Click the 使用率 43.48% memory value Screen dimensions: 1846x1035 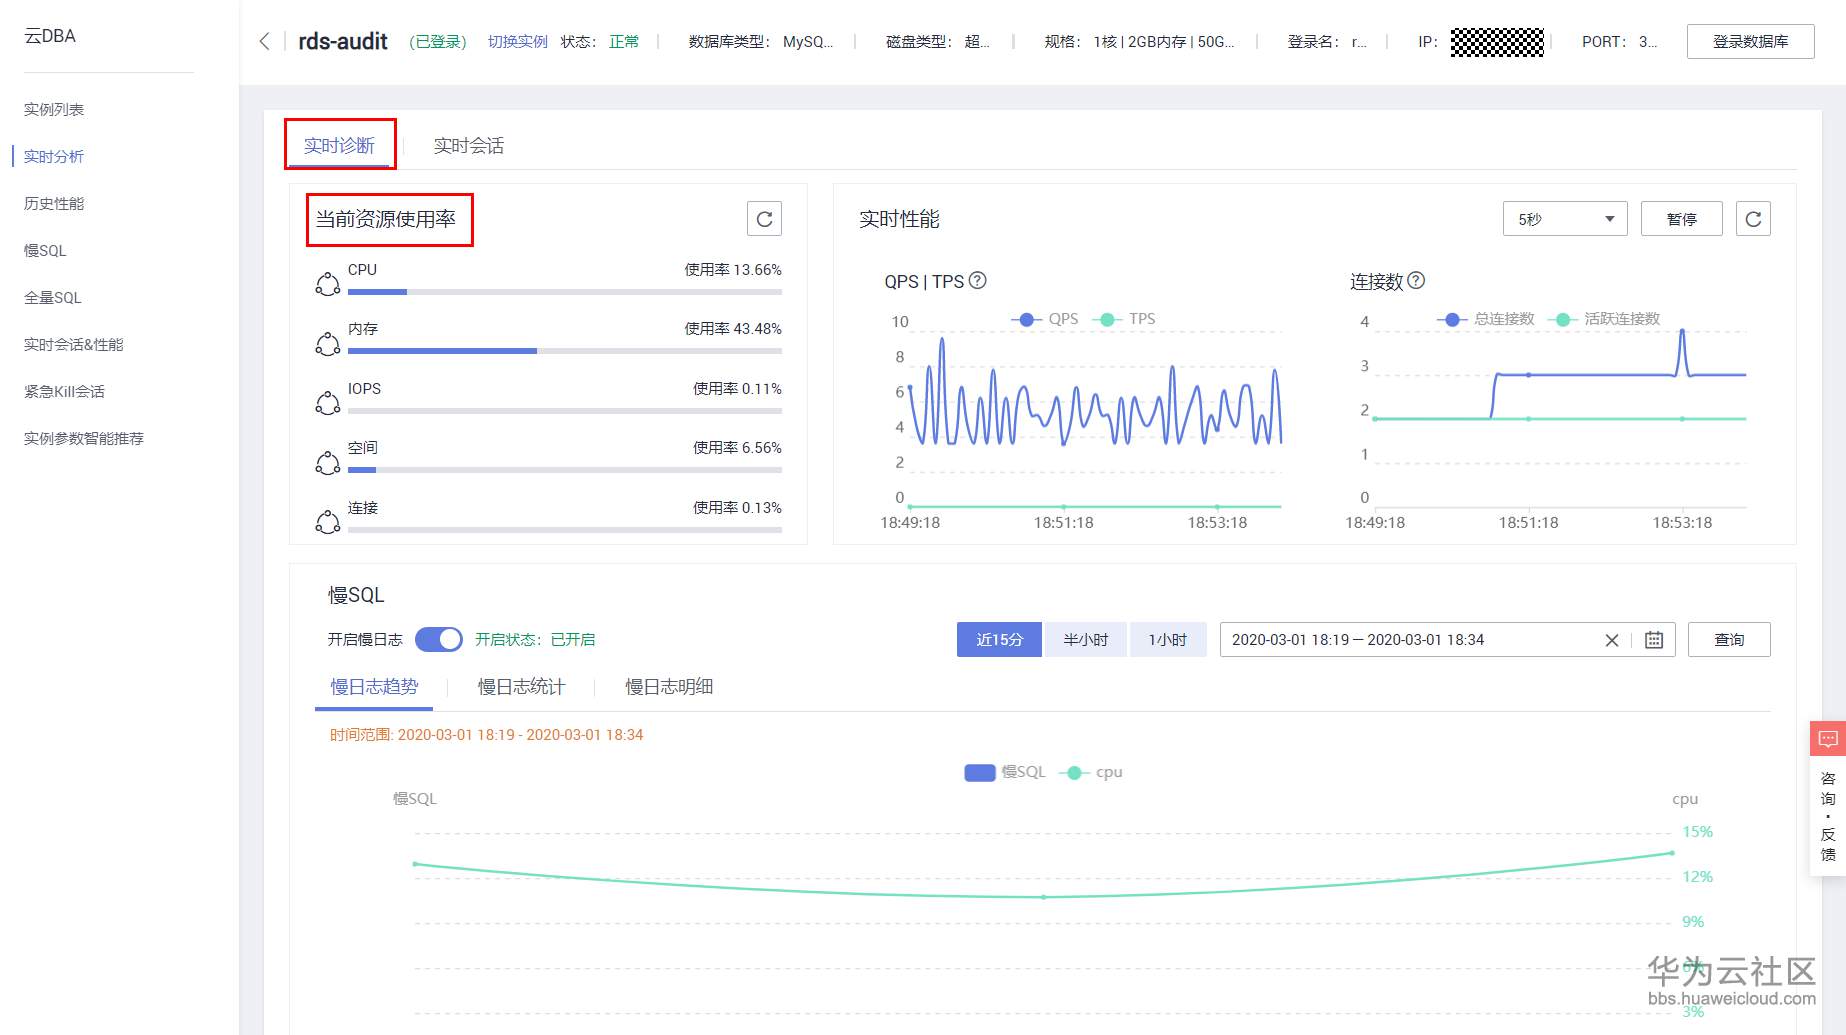733,329
